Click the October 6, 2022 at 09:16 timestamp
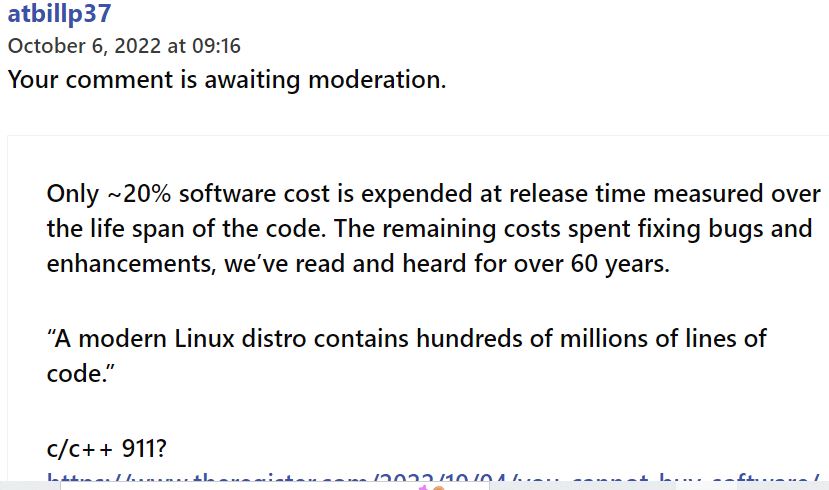 pos(124,46)
